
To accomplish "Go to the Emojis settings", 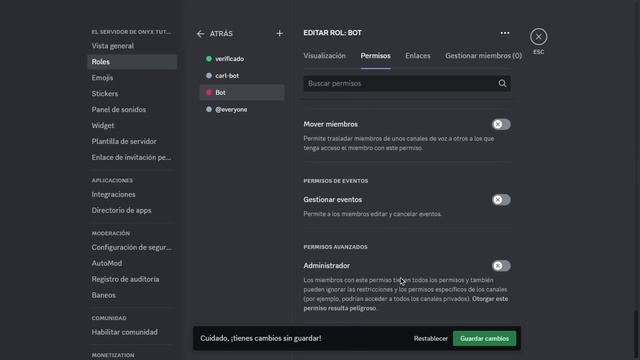I will pos(132,78).
